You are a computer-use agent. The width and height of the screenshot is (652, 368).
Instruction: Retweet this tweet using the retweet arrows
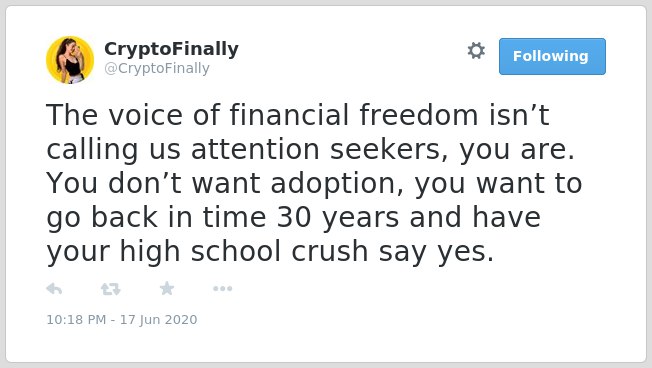click(111, 289)
